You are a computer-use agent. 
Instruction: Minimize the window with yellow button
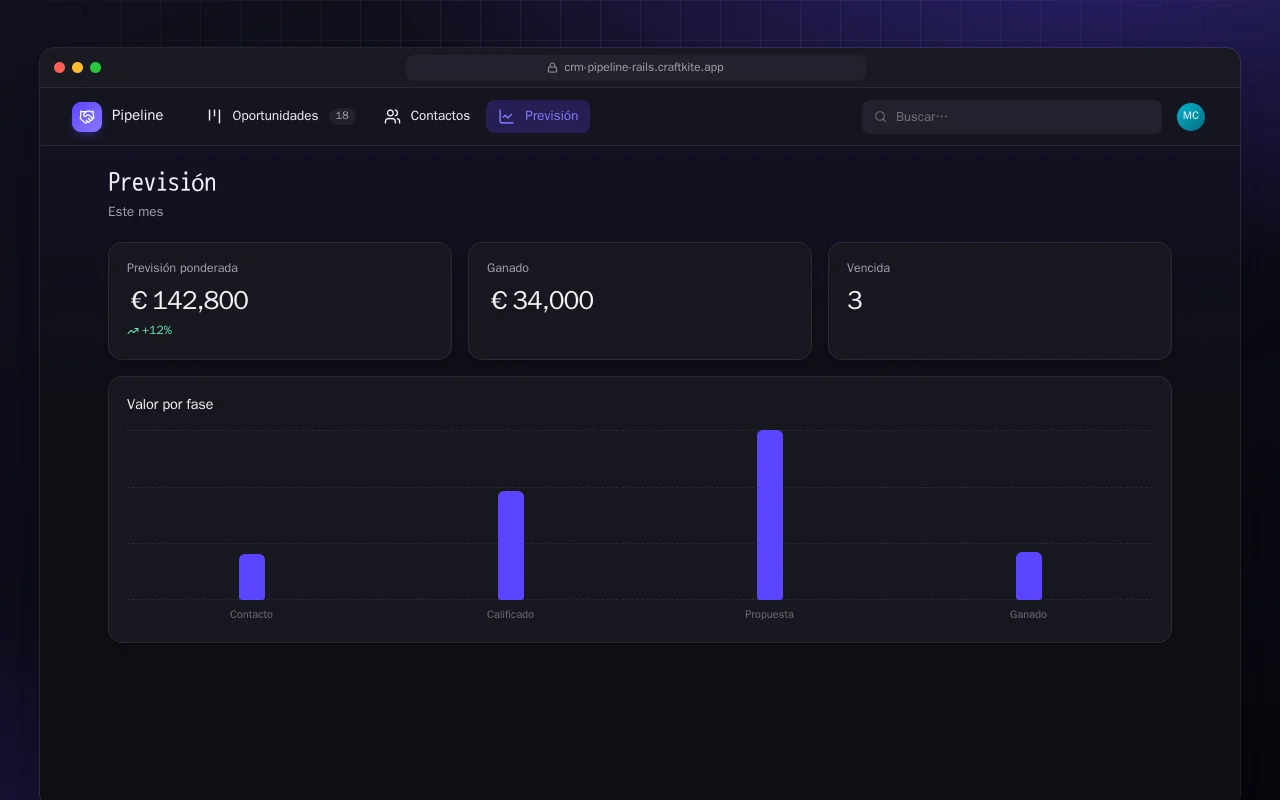coord(77,67)
